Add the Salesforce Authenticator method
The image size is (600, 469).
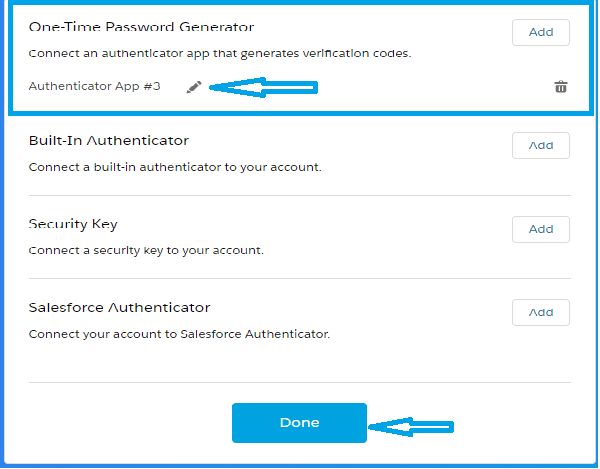541,312
